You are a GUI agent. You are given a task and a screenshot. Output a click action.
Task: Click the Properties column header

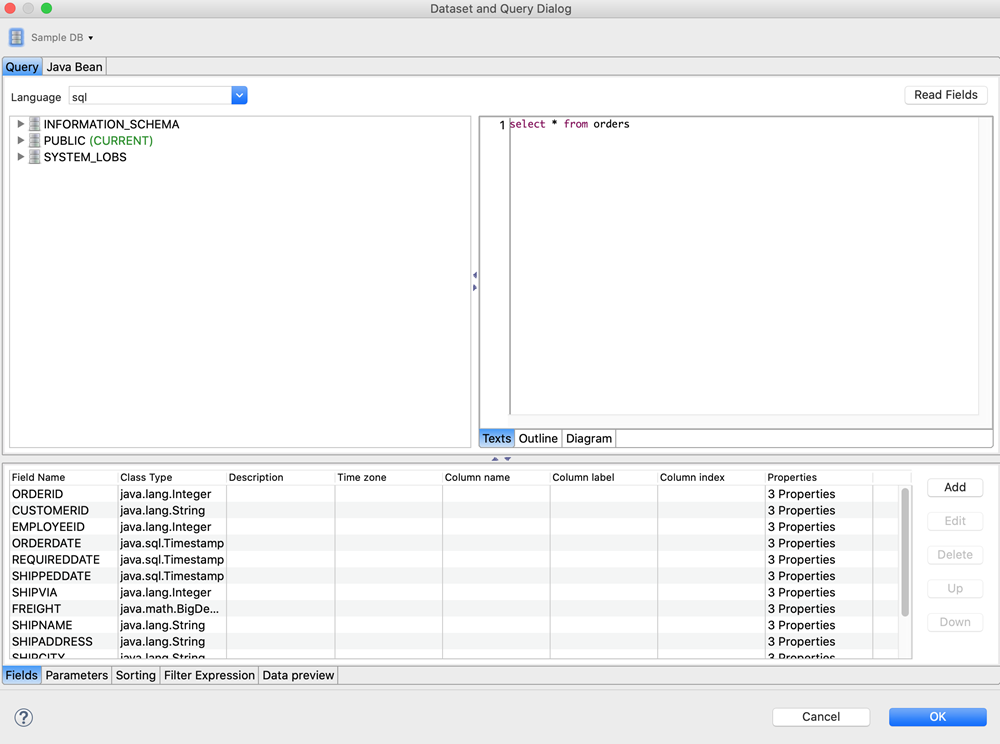pyautogui.click(x=819, y=478)
